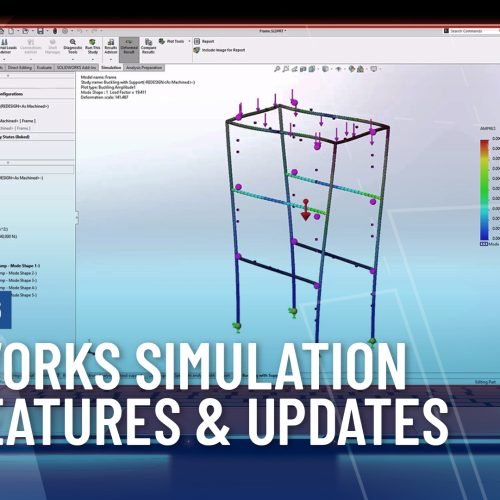The height and width of the screenshot is (500, 500).
Task: Click the Apply Scene icon
Action: point(360,69)
